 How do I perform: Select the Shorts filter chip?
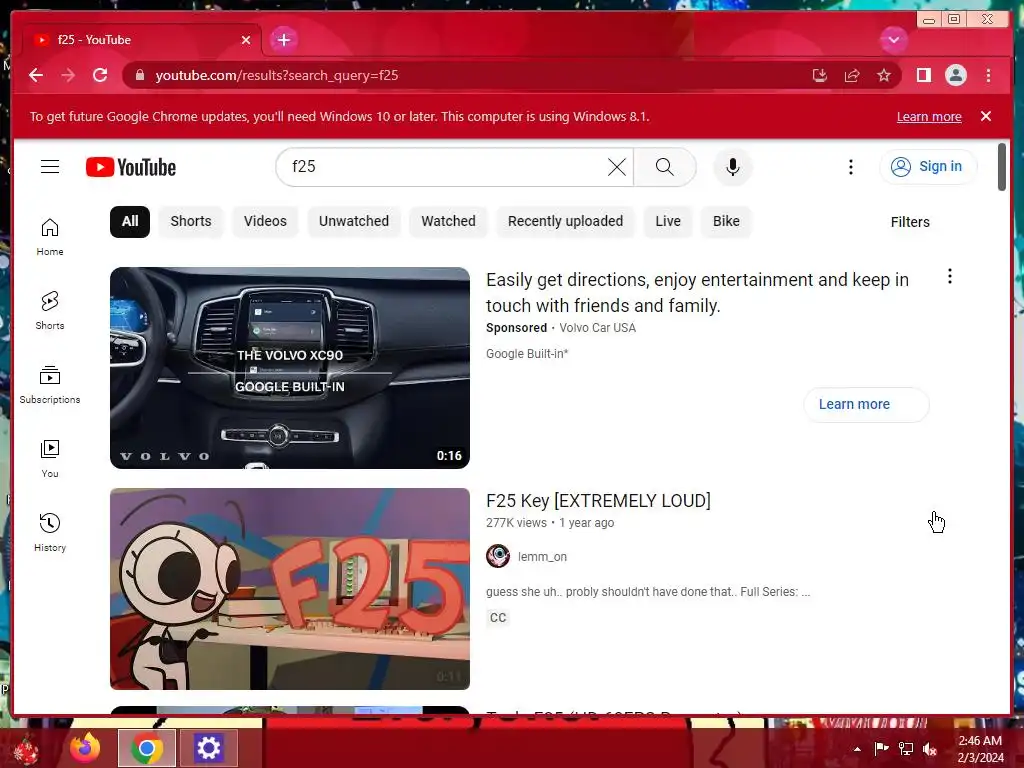pyautogui.click(x=191, y=221)
